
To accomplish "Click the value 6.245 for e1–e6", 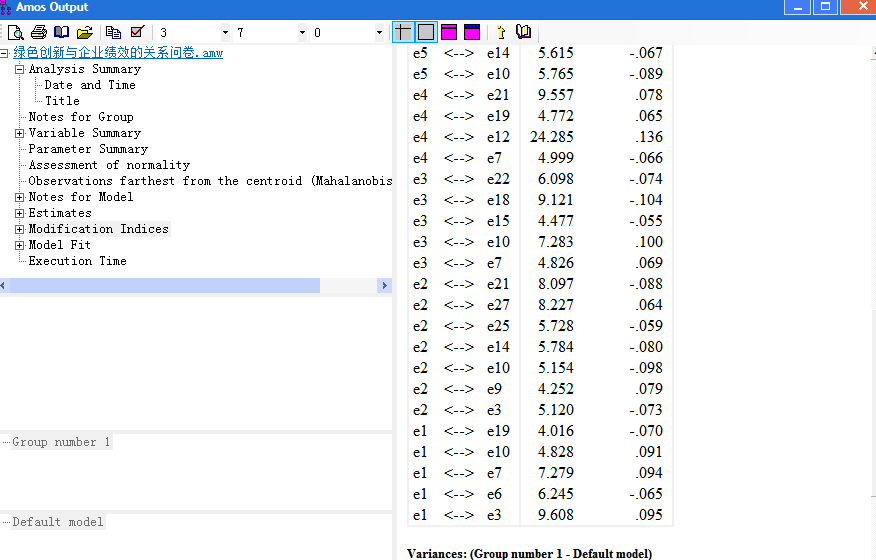I will point(556,494).
